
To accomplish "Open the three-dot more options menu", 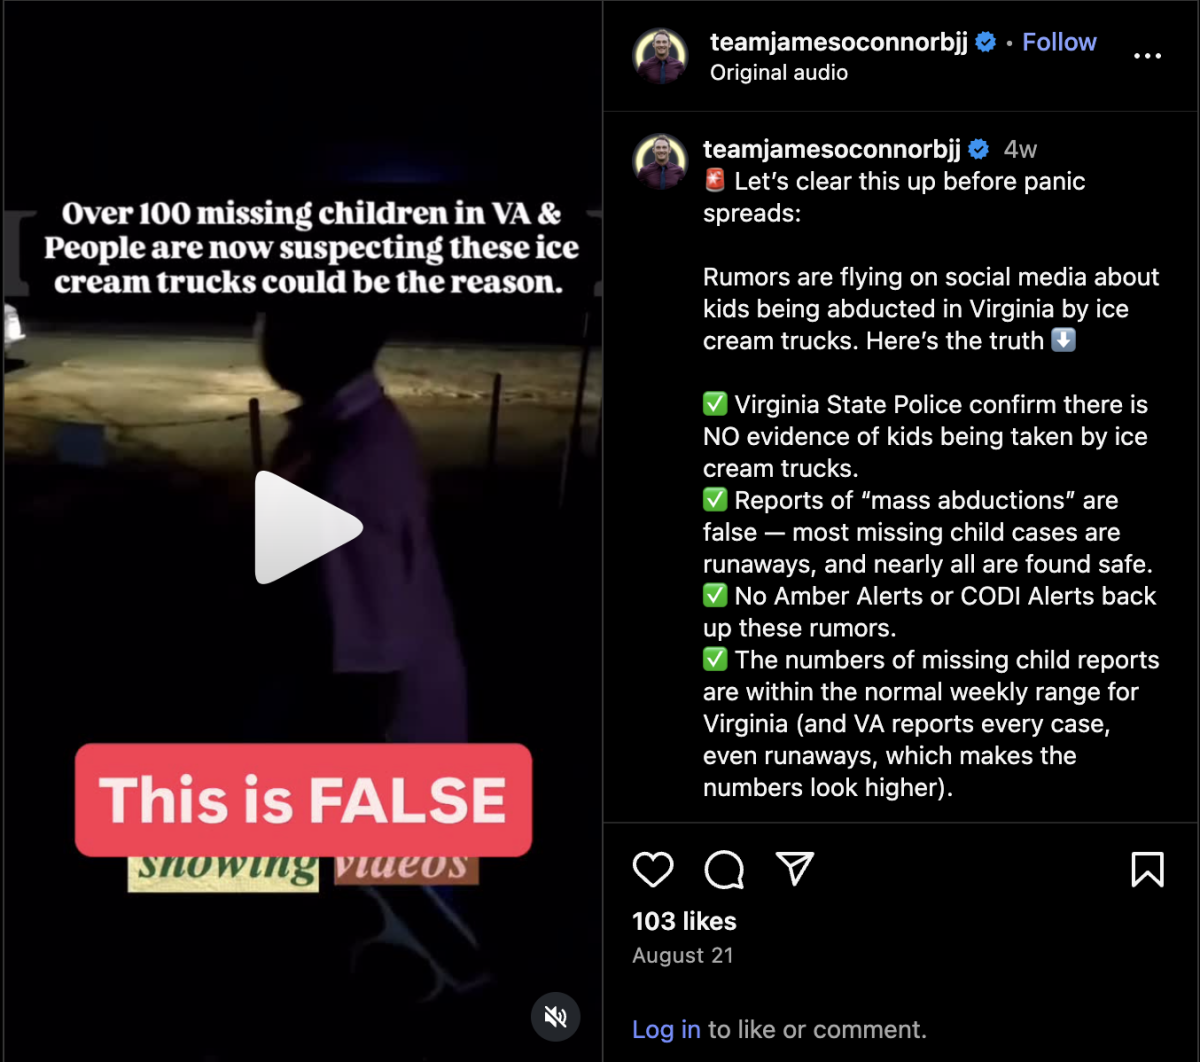I will pyautogui.click(x=1147, y=56).
